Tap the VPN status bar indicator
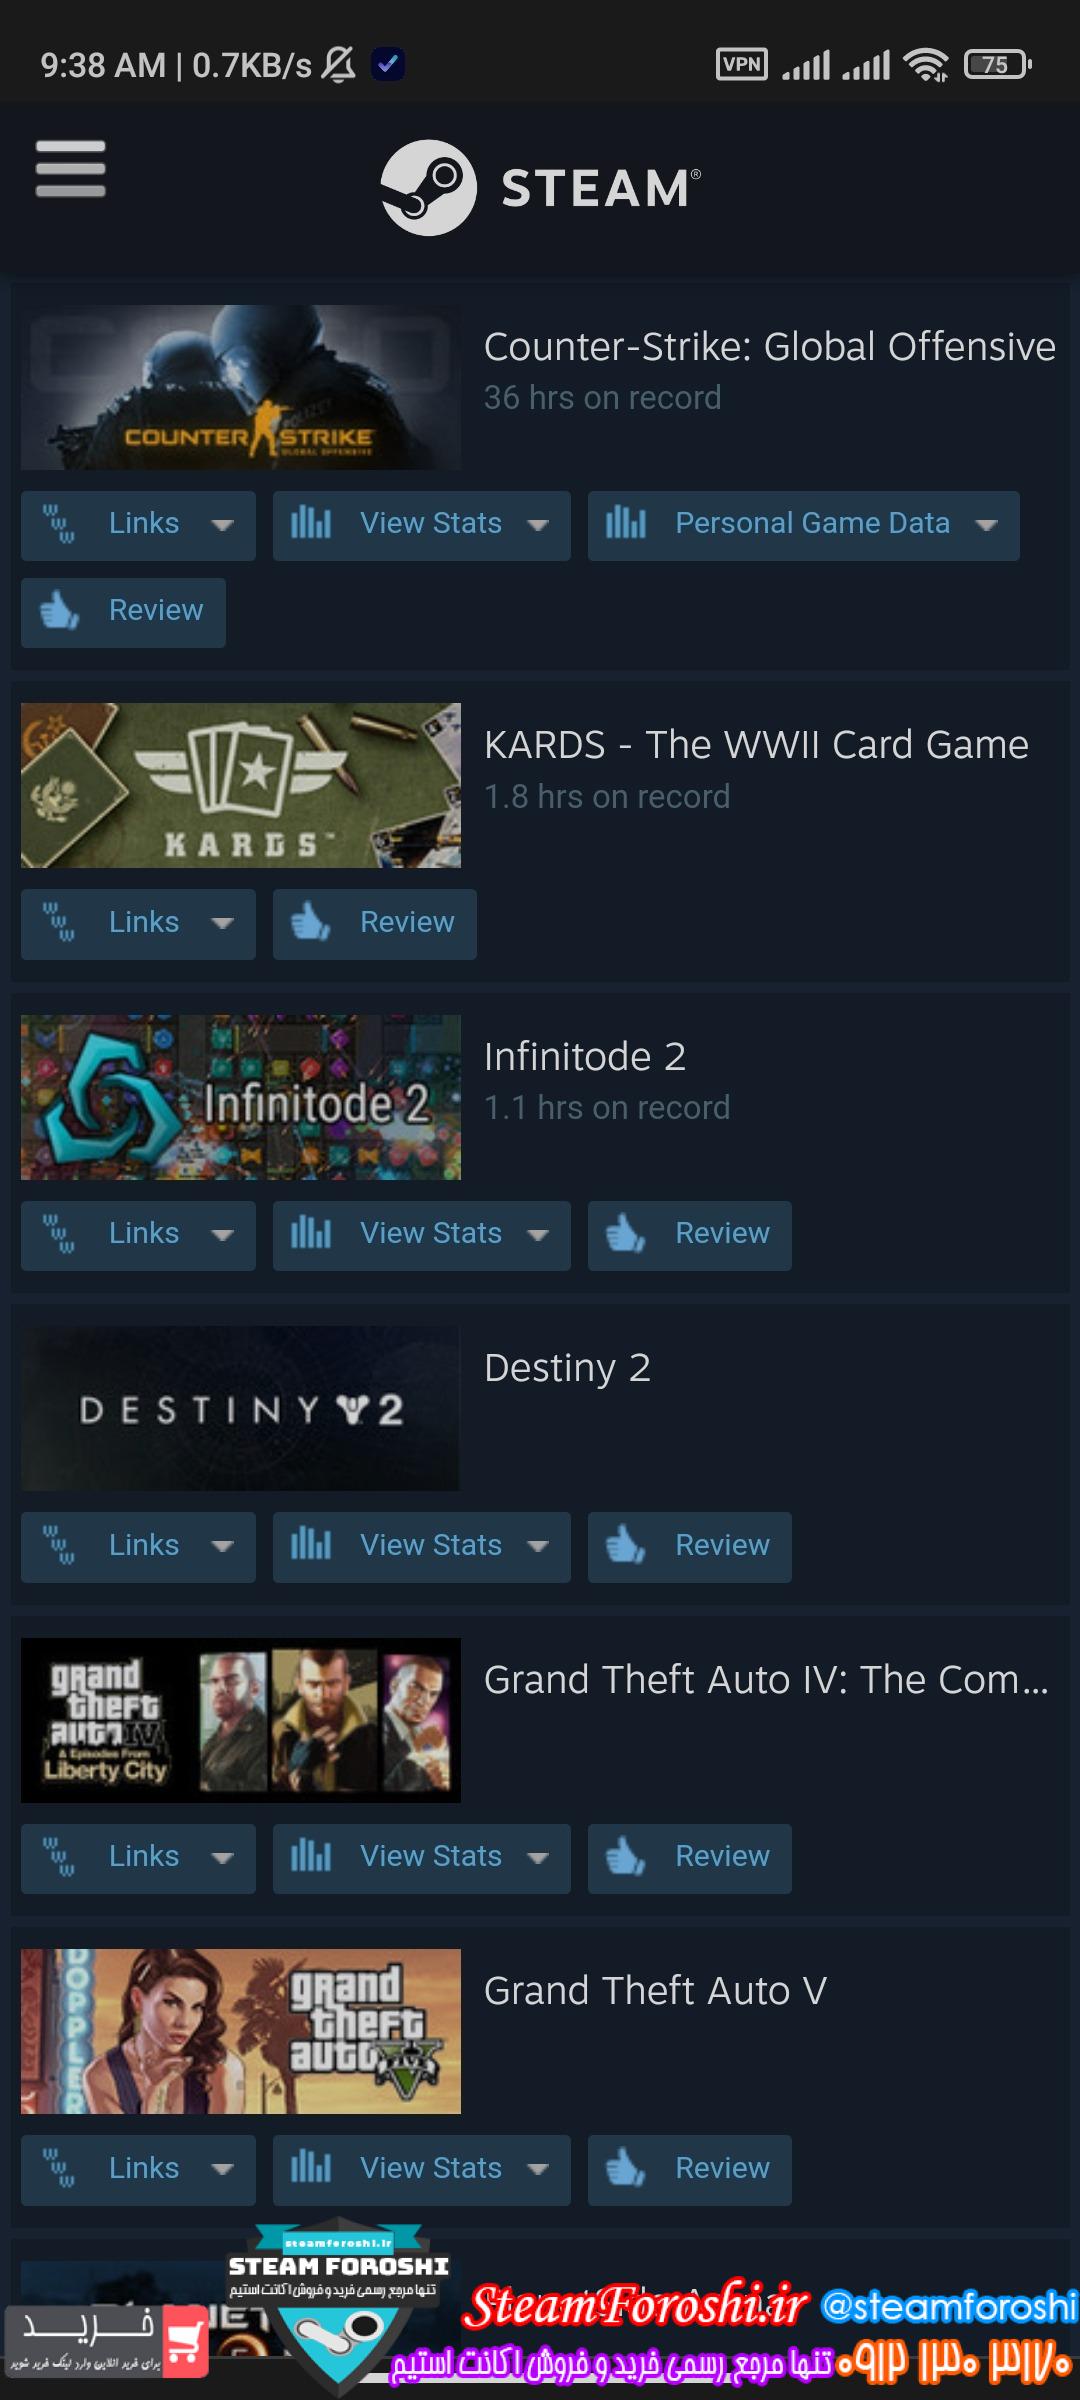Screen dimensions: 1080x2400 (742, 65)
